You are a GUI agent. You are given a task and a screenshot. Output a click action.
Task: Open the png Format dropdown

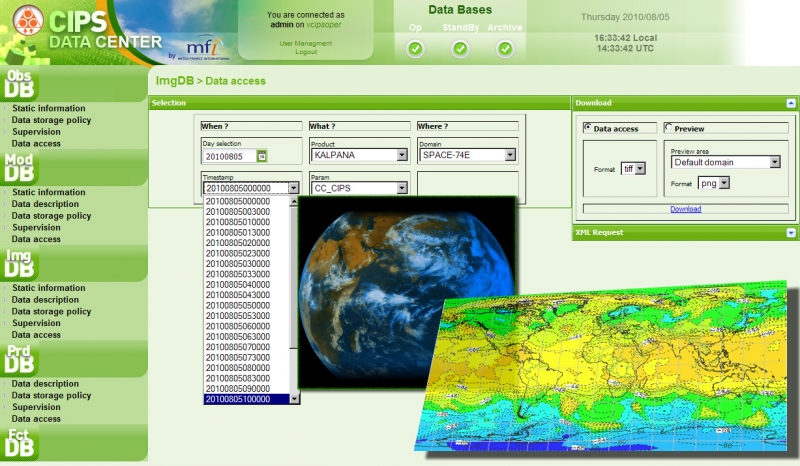(714, 183)
